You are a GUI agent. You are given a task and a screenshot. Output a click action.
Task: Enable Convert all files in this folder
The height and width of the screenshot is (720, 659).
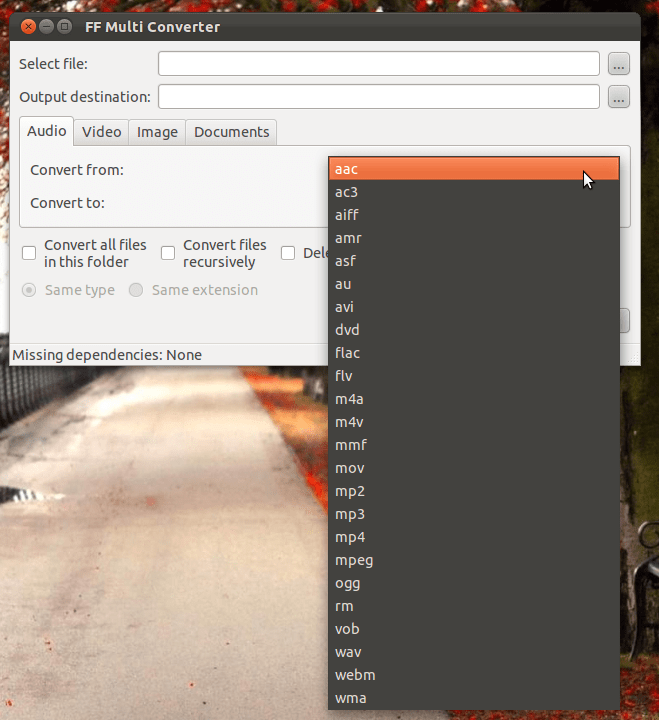coord(30,253)
